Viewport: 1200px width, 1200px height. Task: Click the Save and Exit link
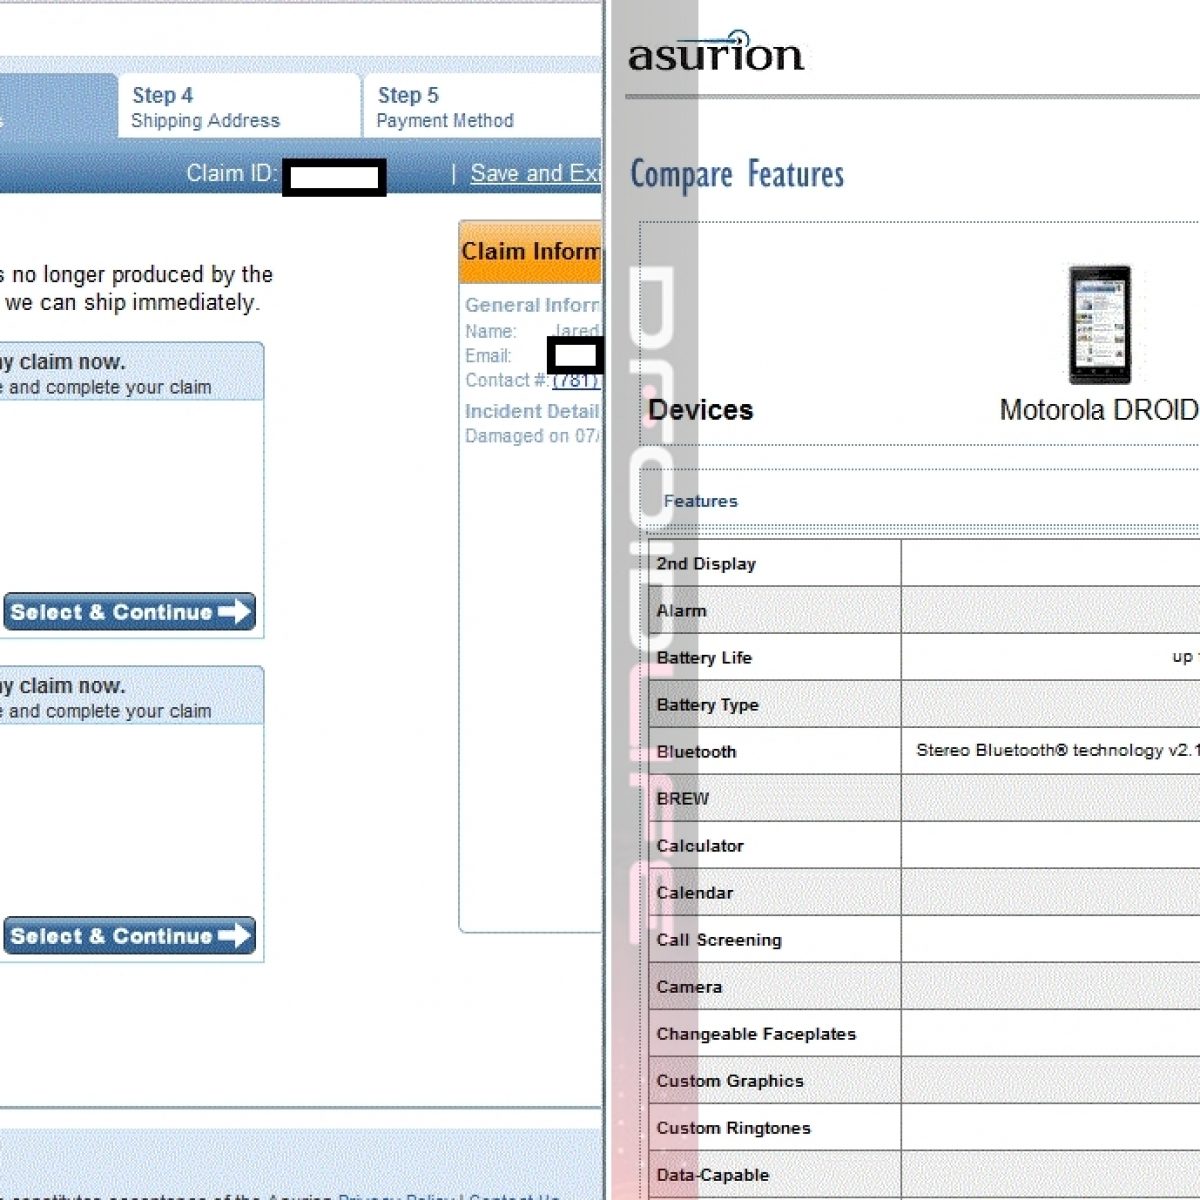click(535, 174)
